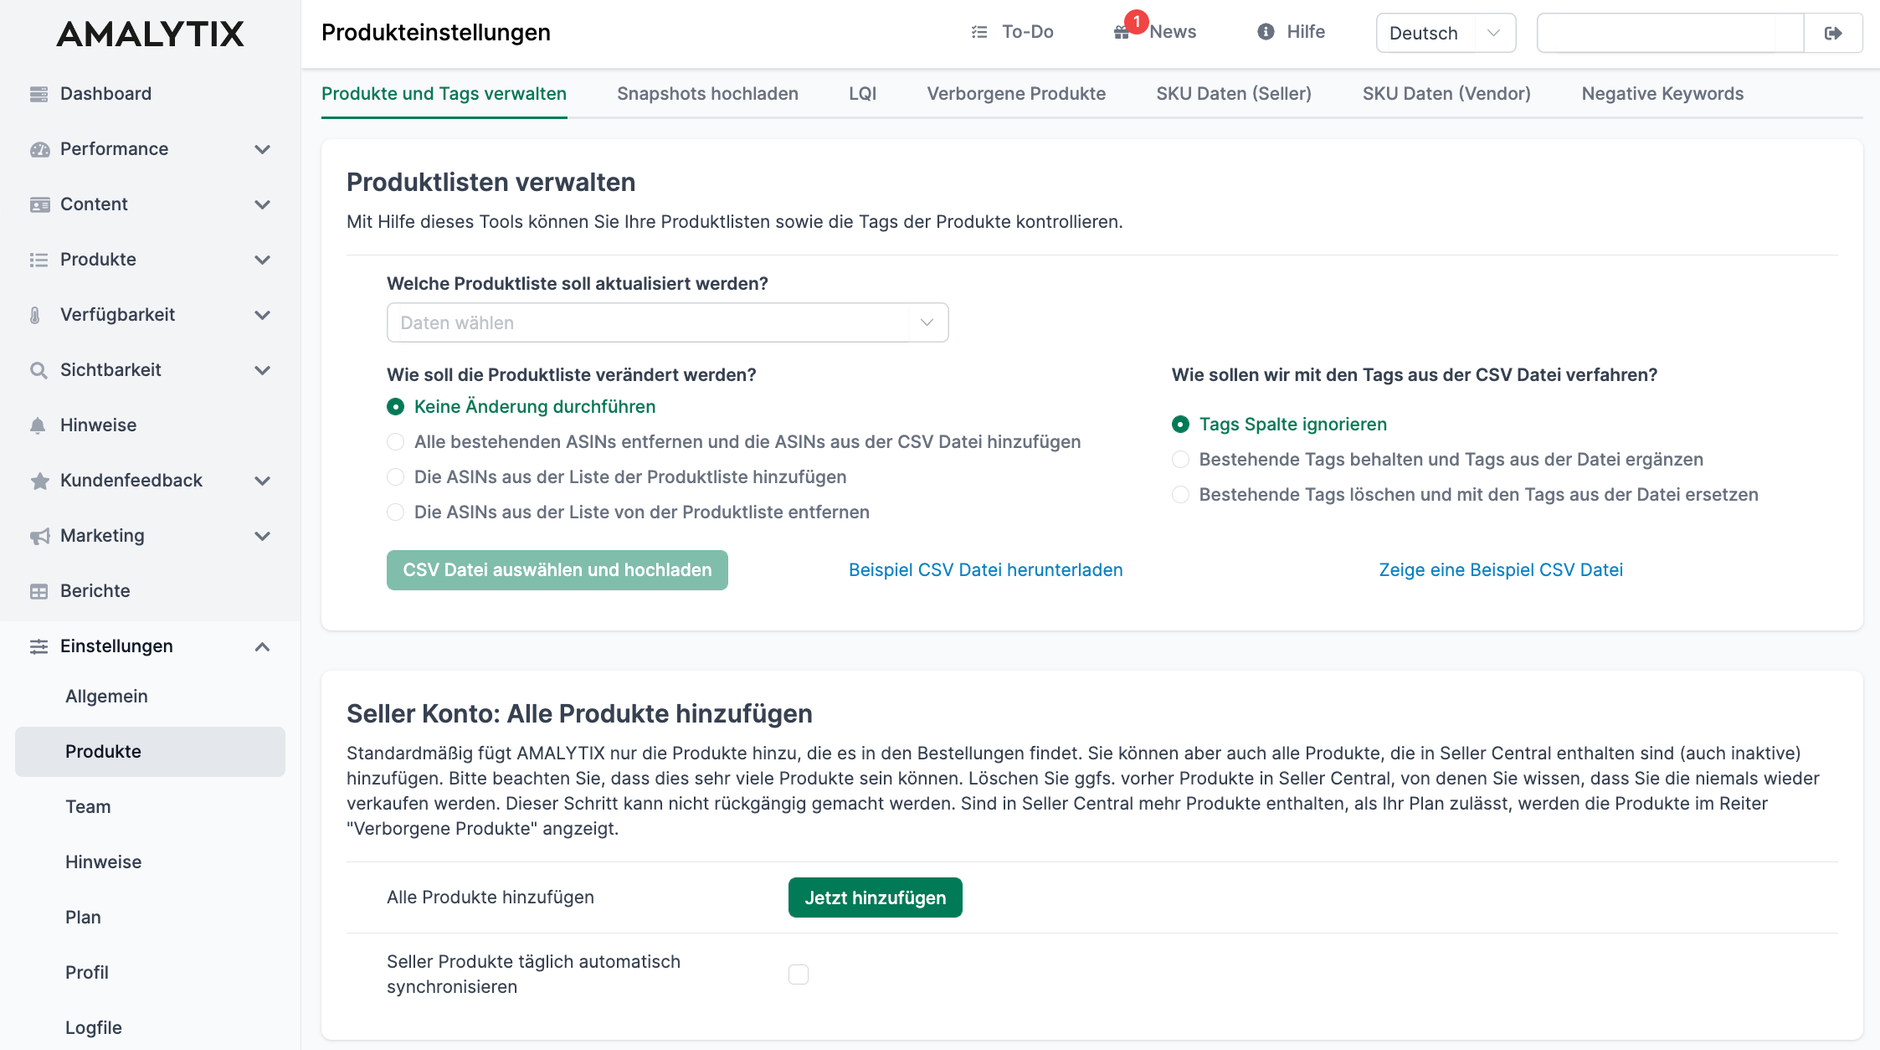Viewport: 1880px width, 1050px height.
Task: Click 'Jetzt hinzufügen' button
Action: click(875, 898)
